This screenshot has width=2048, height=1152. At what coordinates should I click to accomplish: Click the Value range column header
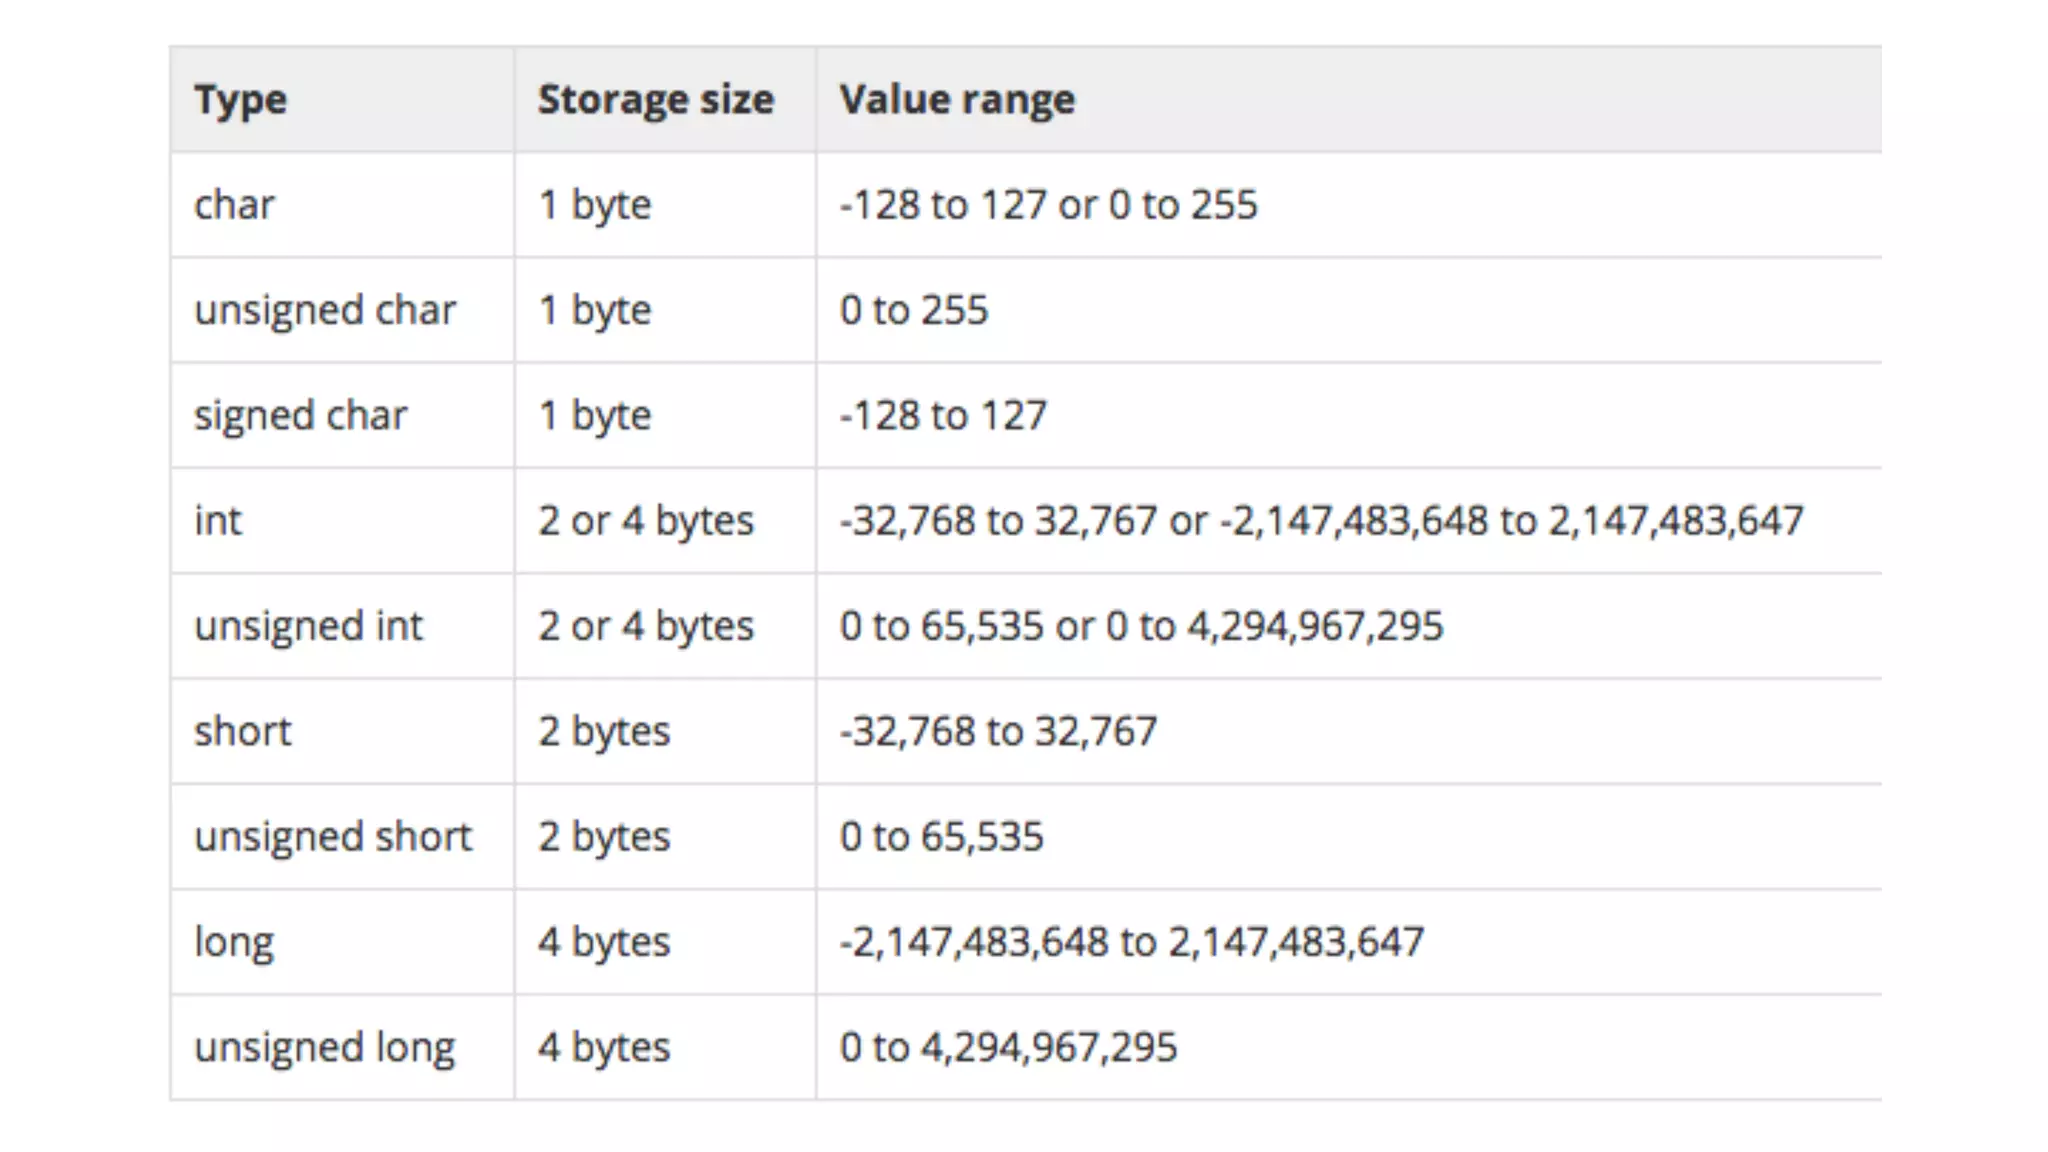tap(957, 99)
